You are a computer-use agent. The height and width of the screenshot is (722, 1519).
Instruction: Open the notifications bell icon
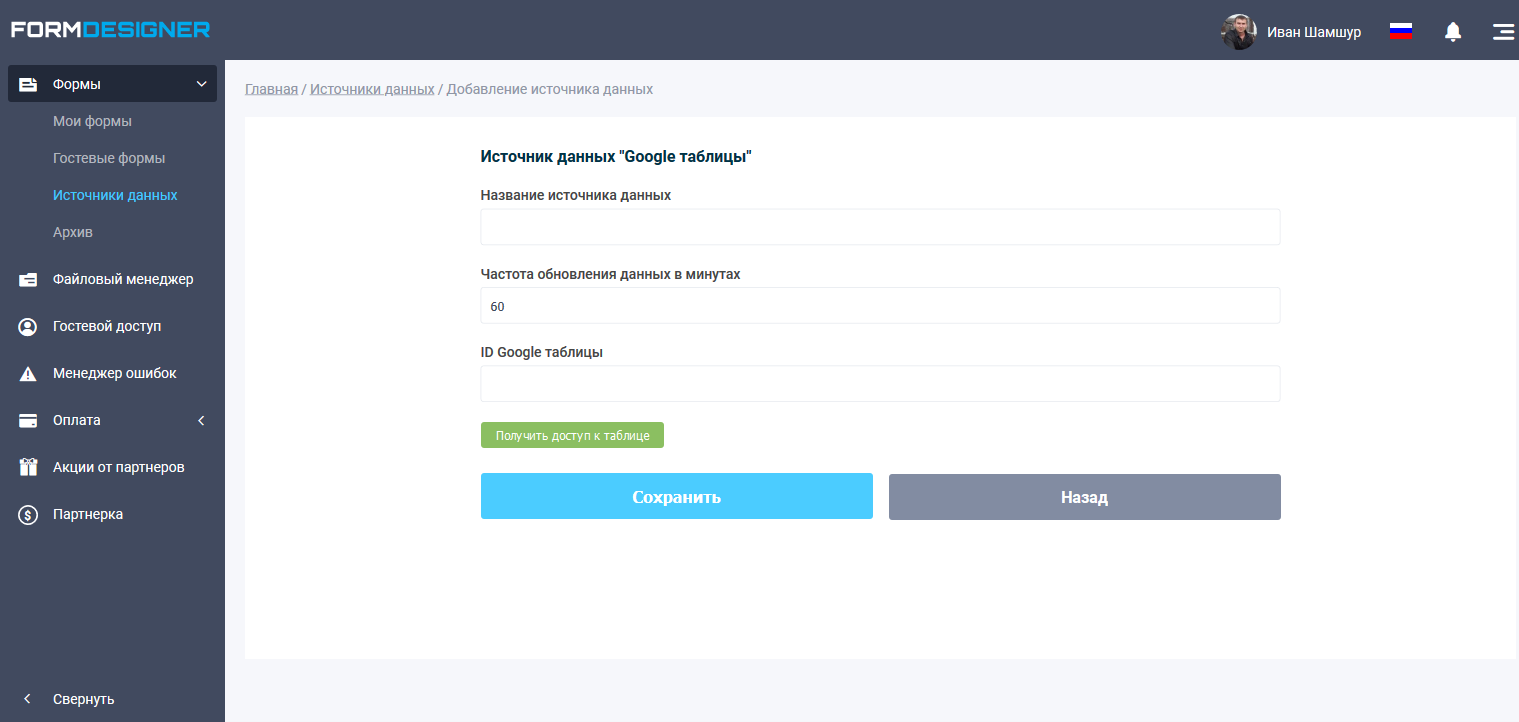click(1452, 31)
